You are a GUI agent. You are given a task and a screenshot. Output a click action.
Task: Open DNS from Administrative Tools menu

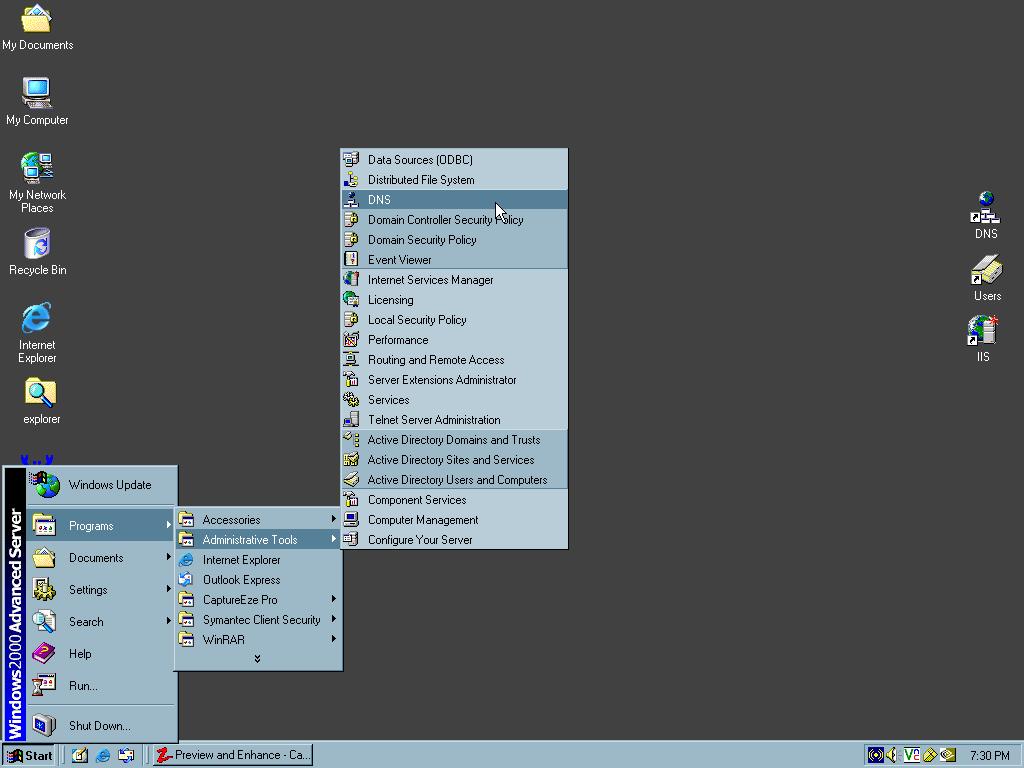click(x=455, y=200)
